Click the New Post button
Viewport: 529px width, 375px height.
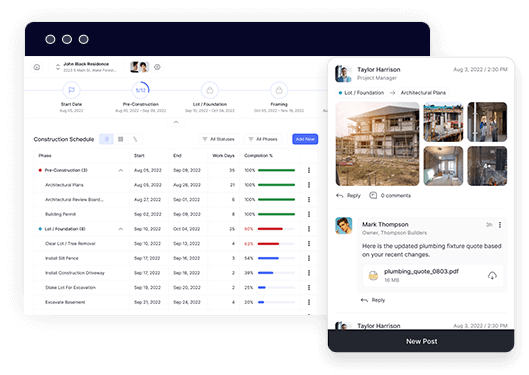click(x=421, y=341)
